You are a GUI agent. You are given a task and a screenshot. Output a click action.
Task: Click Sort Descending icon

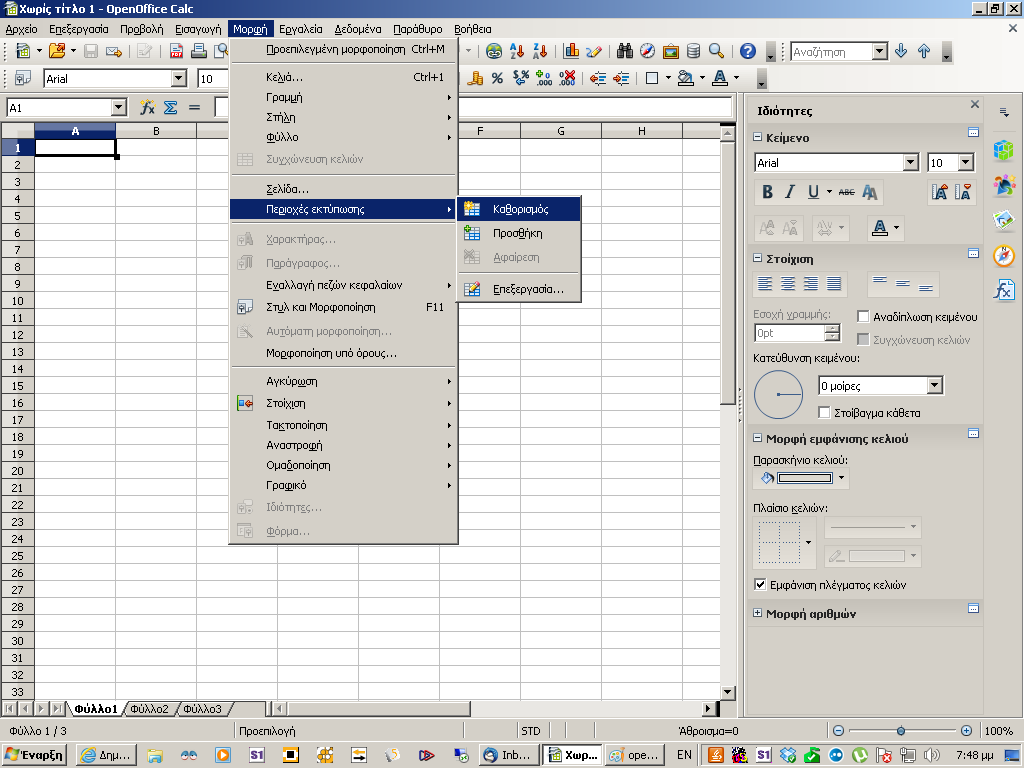(x=540, y=51)
